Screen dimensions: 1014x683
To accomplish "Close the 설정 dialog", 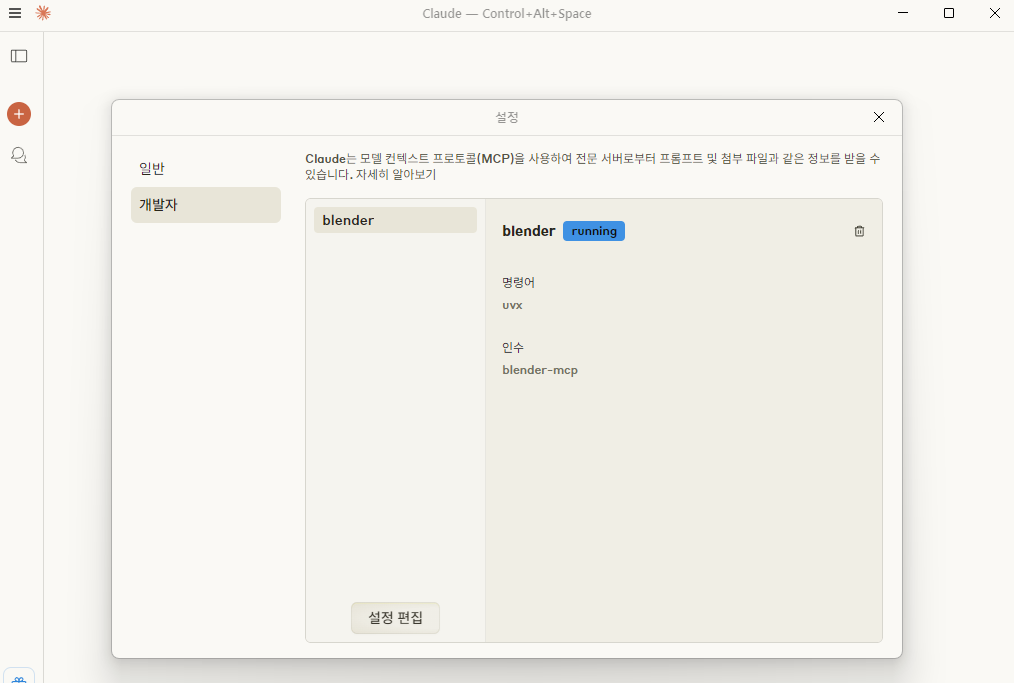I will (879, 117).
